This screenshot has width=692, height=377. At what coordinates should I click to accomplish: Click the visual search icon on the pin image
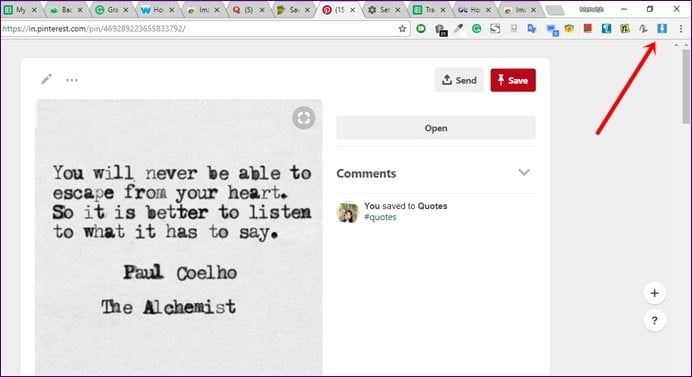(x=304, y=117)
